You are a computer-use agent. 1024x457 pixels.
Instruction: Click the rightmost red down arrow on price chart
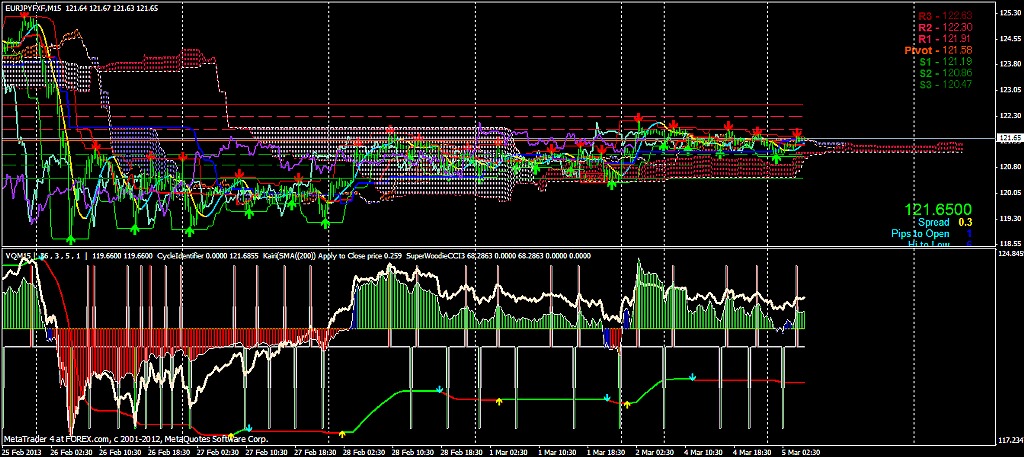797,132
